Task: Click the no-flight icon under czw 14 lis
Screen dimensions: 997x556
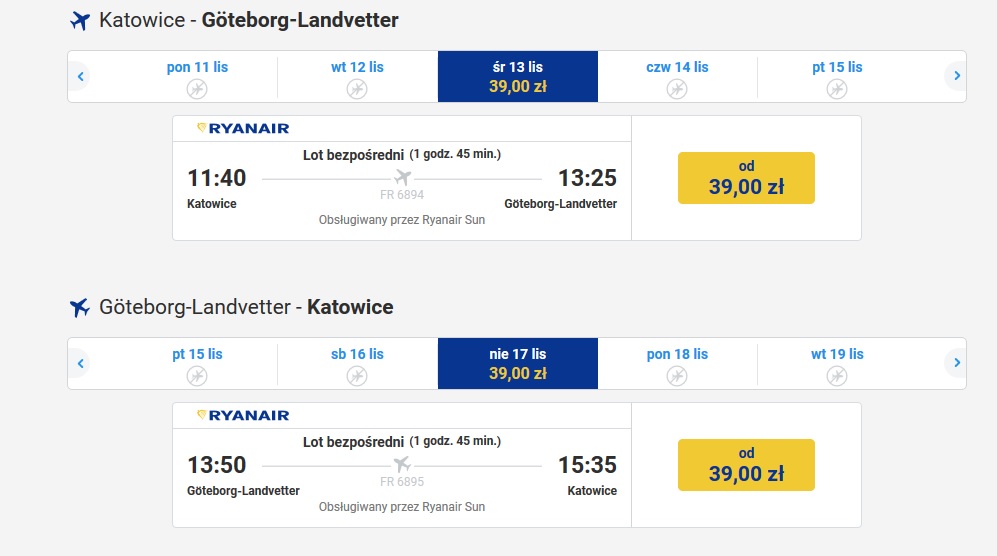Action: click(x=677, y=89)
